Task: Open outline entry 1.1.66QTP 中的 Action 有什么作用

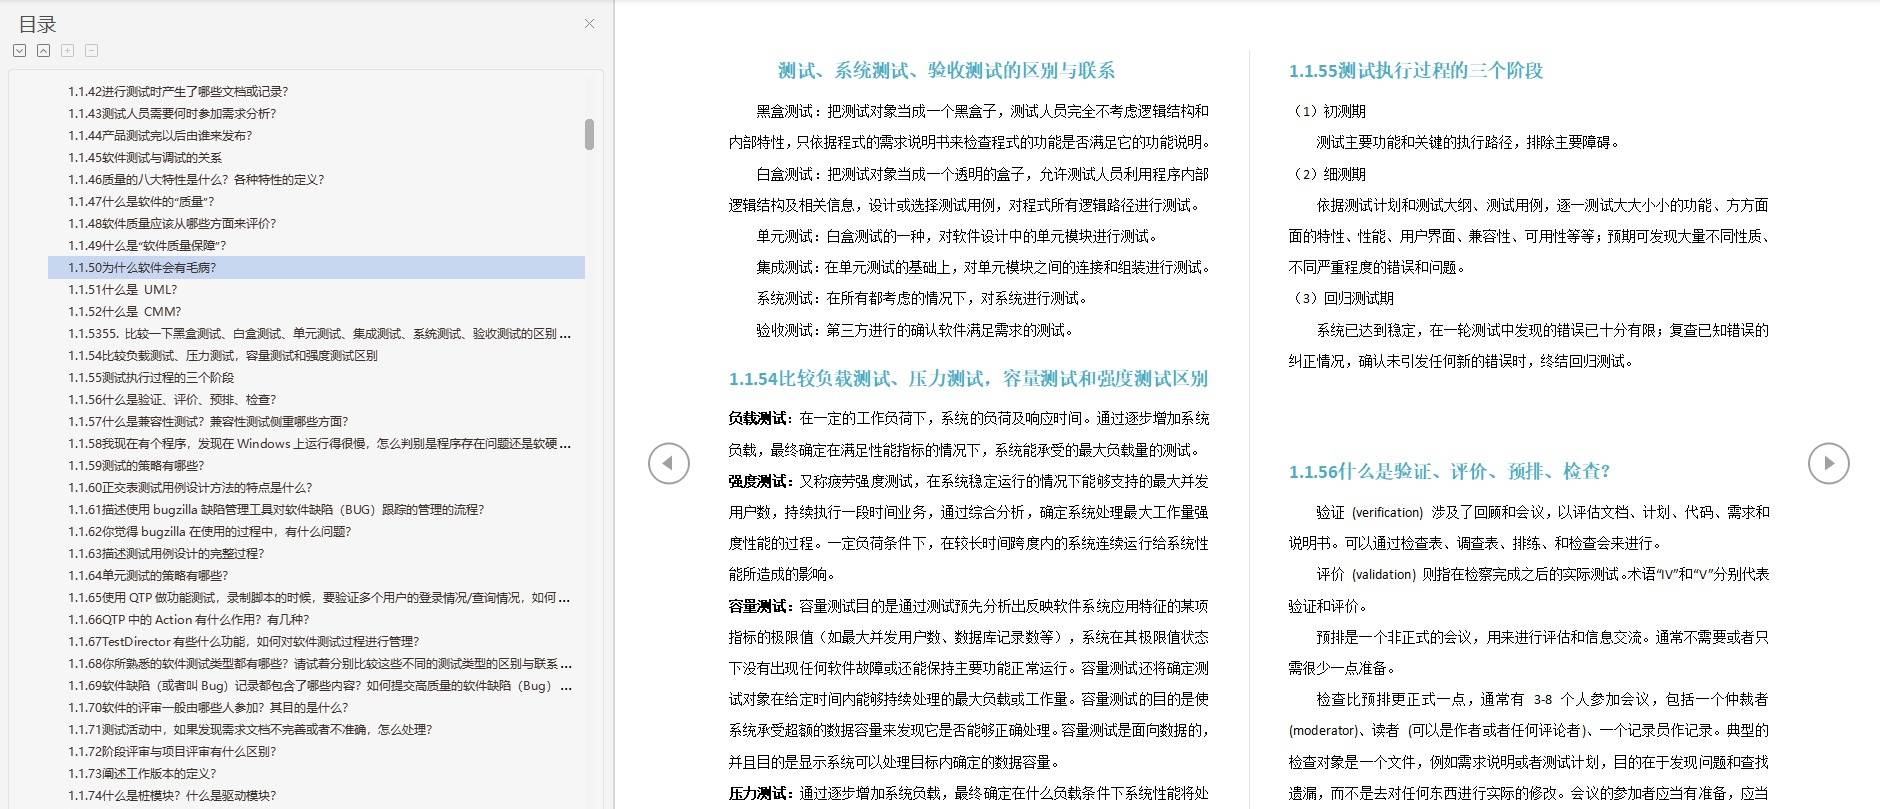Action: click(189, 619)
